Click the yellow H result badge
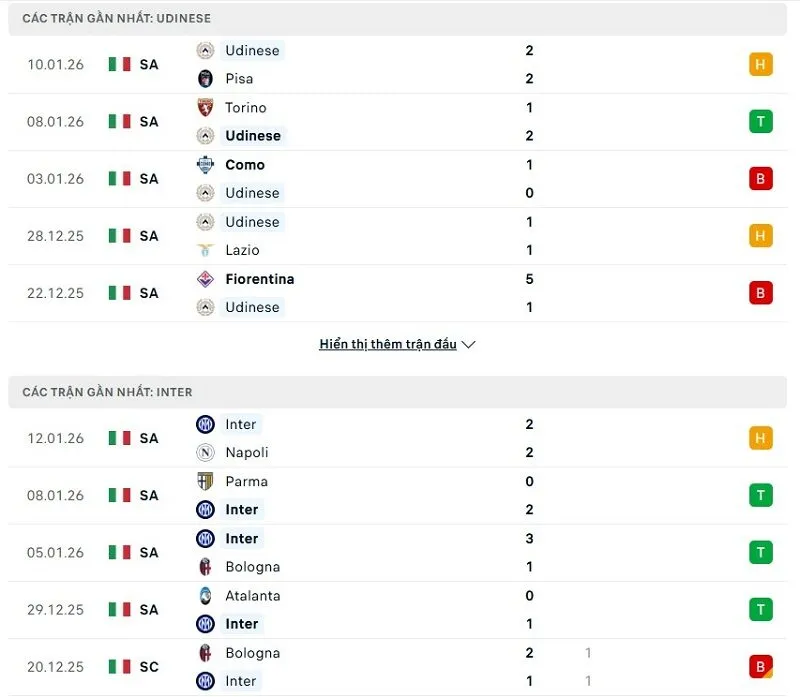This screenshot has height=697, width=800. point(760,64)
